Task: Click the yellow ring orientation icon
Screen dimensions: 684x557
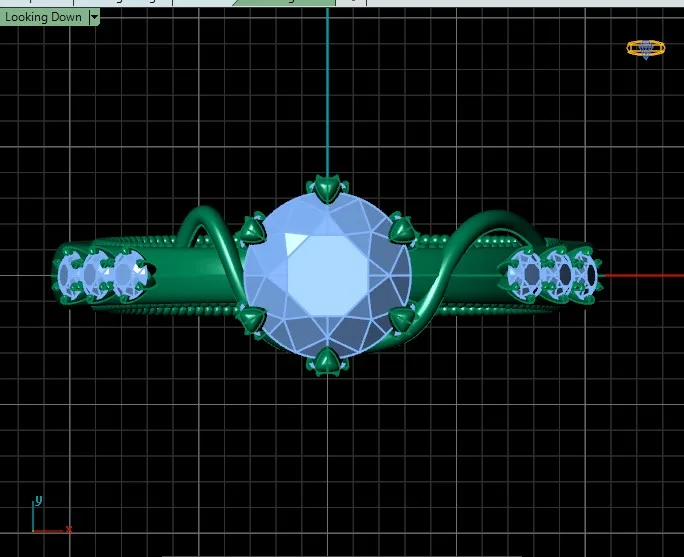Action: coord(646,48)
